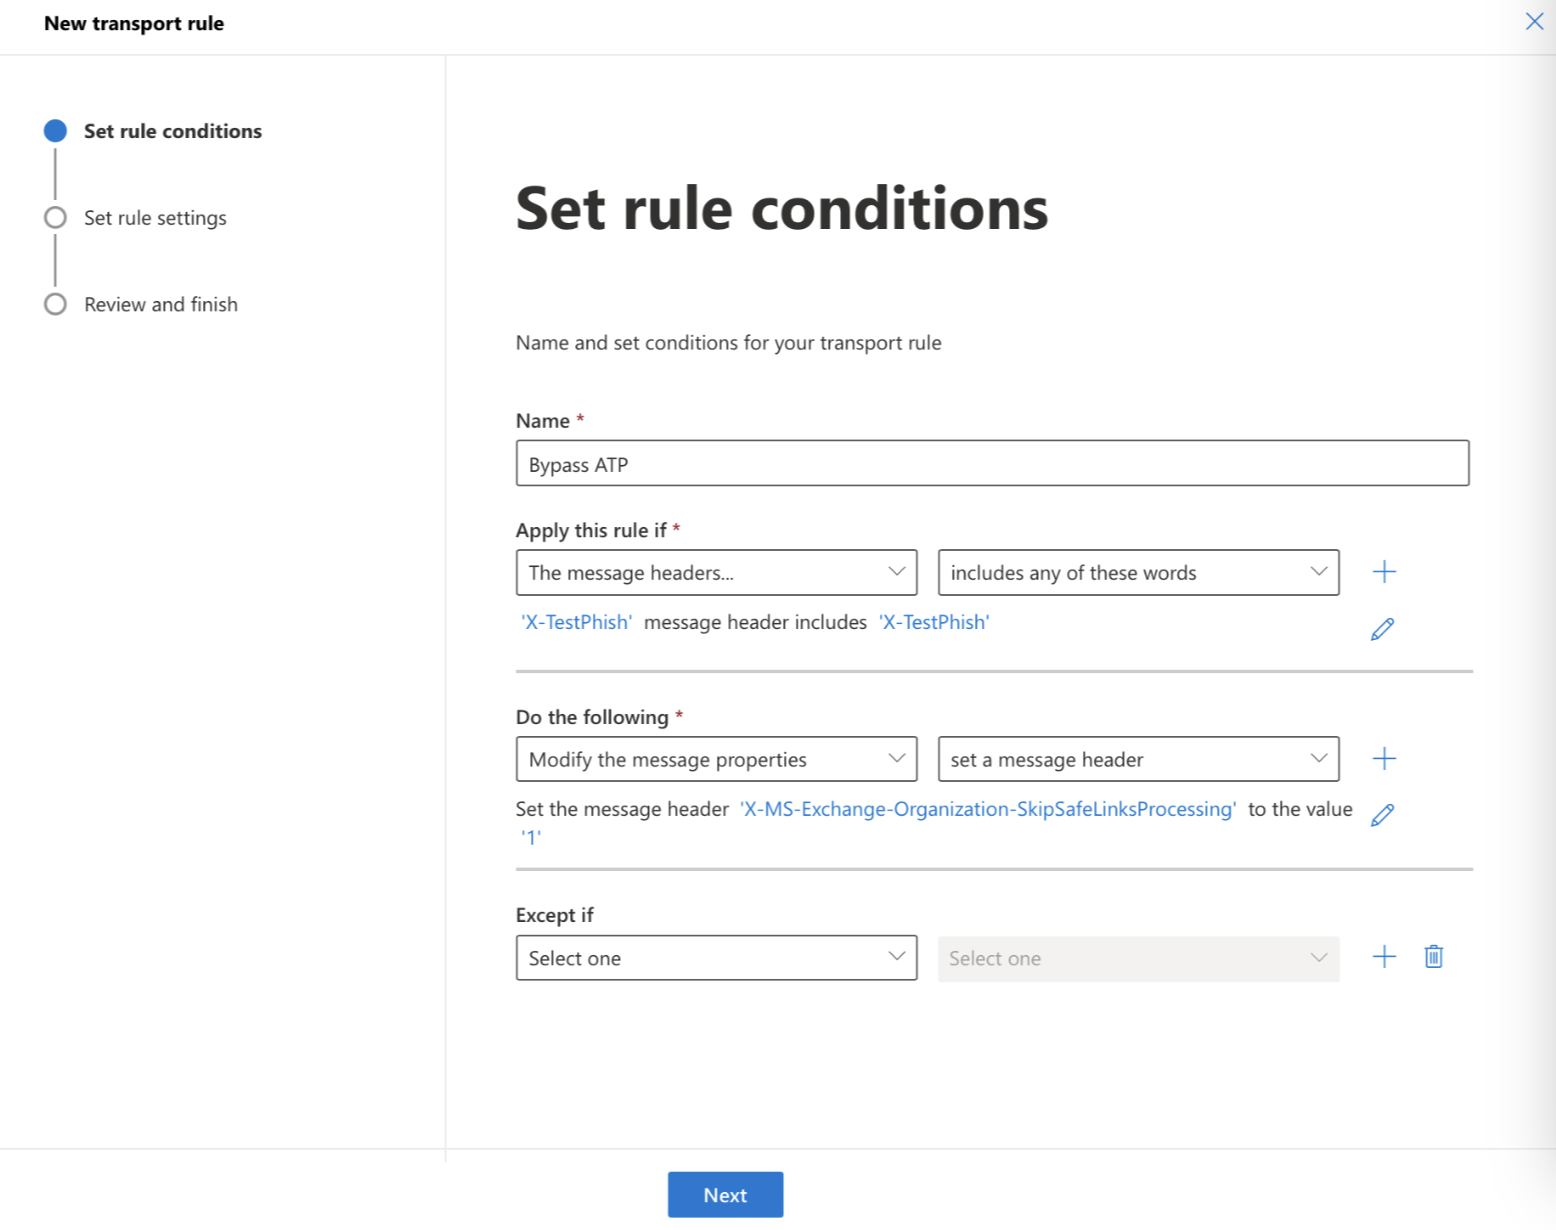Click the filled Set rule conditions step indicator

[55, 130]
